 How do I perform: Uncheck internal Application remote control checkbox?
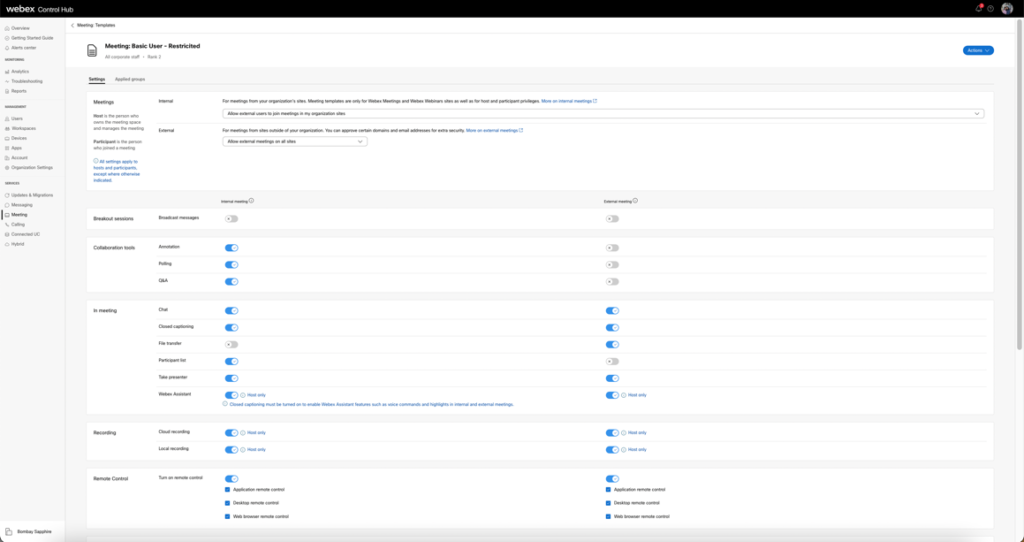[x=227, y=489]
